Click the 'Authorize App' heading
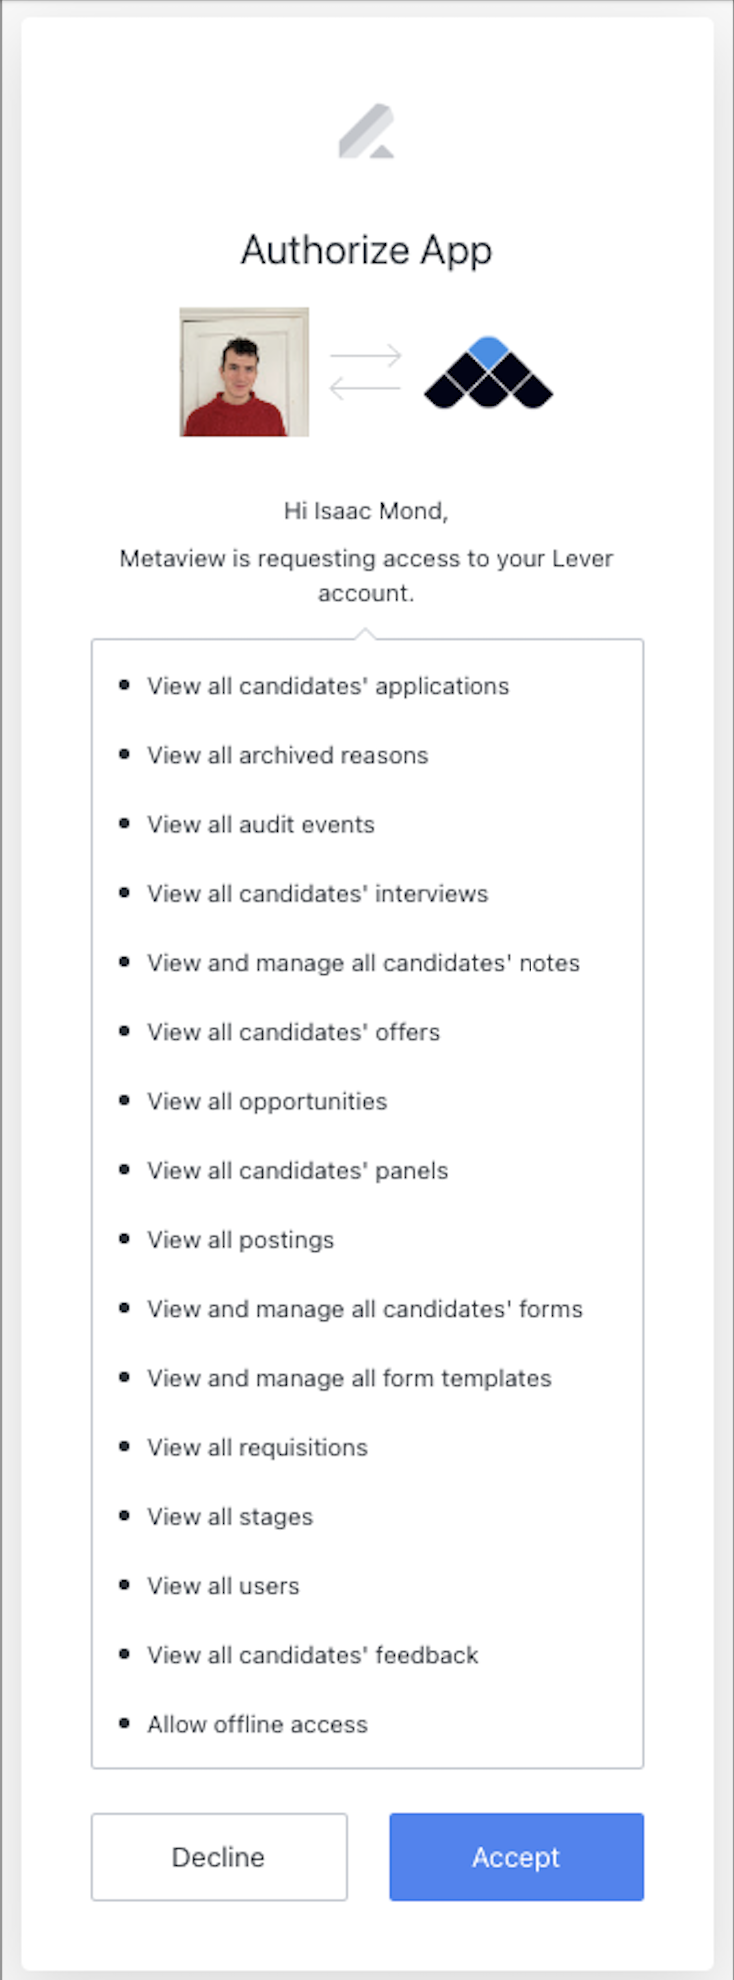The width and height of the screenshot is (734, 1980). click(367, 251)
